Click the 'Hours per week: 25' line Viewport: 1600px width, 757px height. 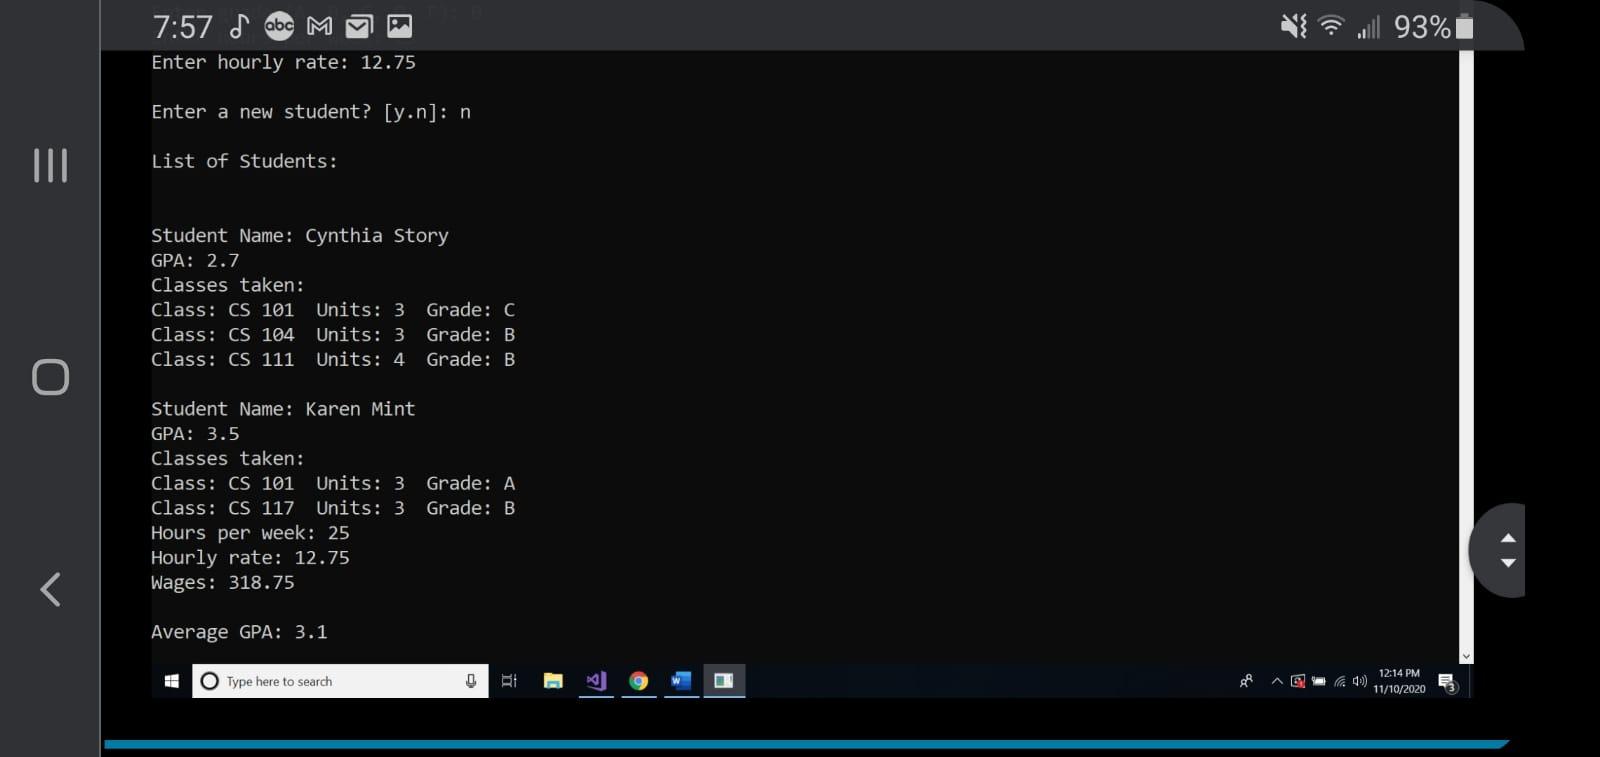pos(250,533)
